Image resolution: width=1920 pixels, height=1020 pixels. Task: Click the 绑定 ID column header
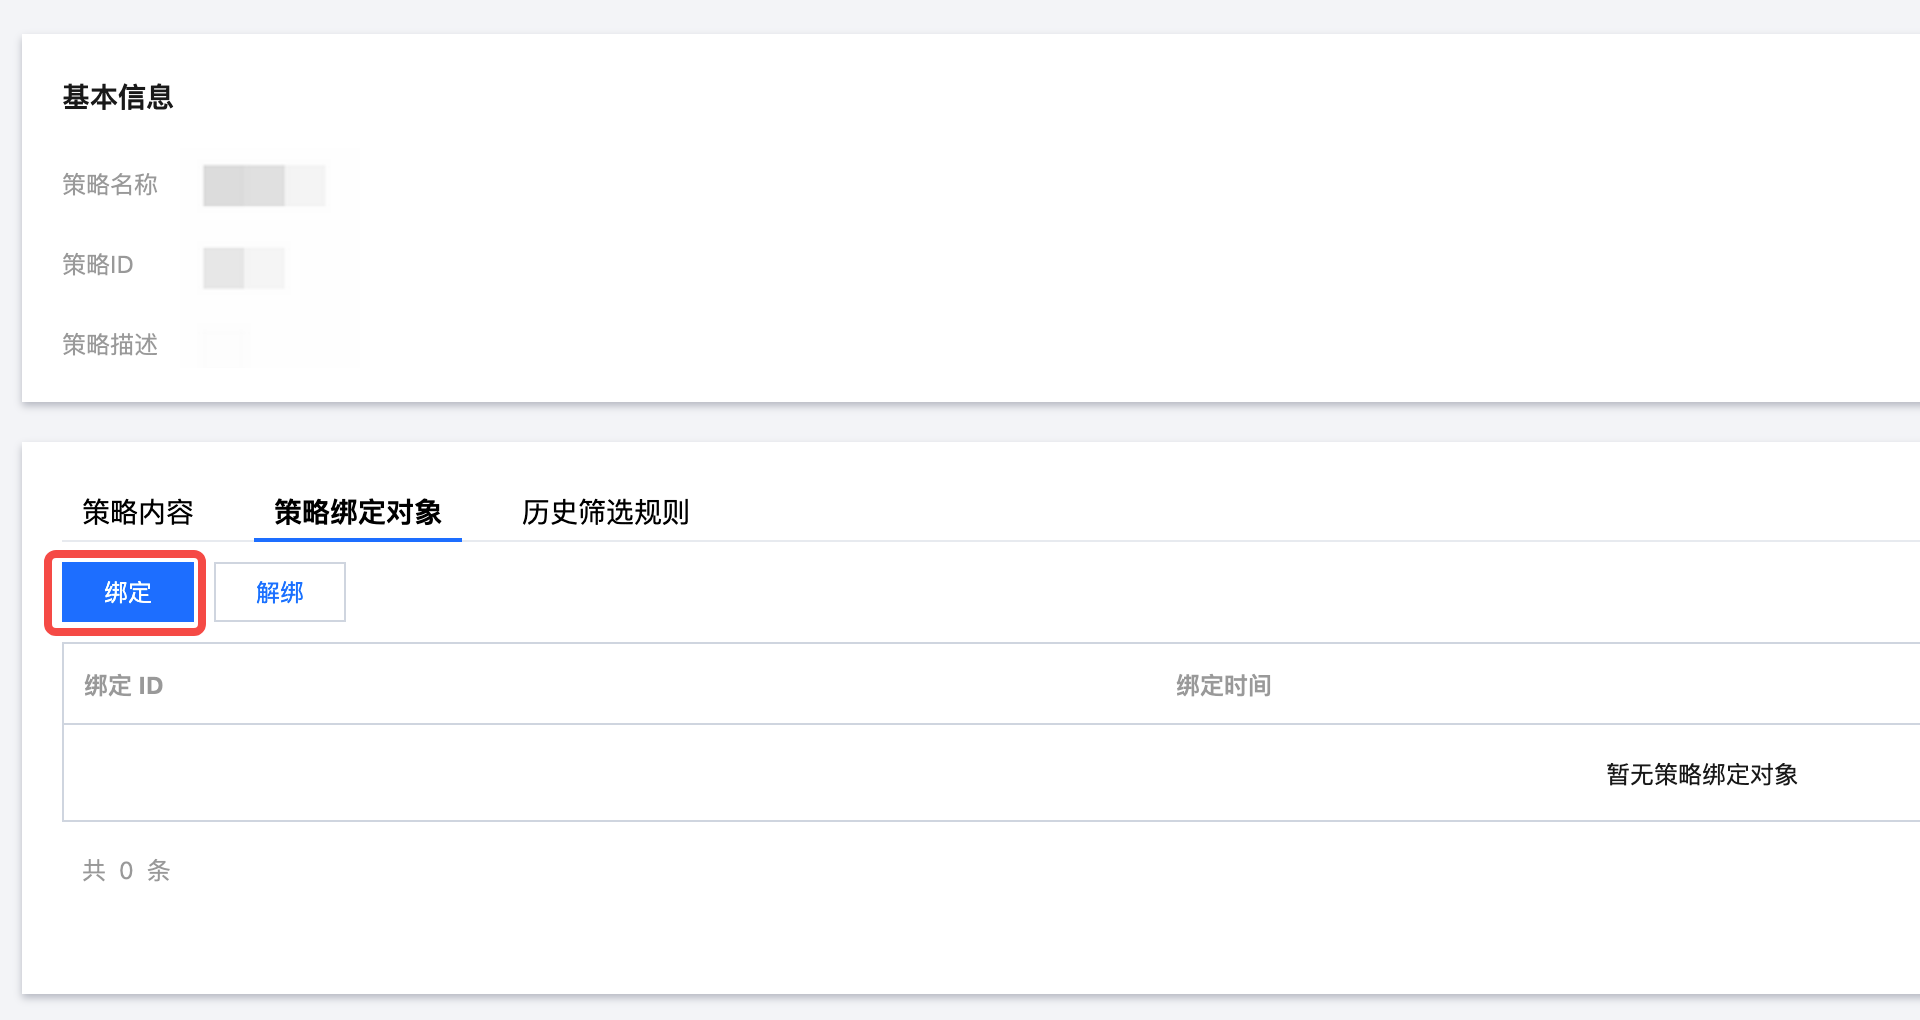[x=124, y=685]
